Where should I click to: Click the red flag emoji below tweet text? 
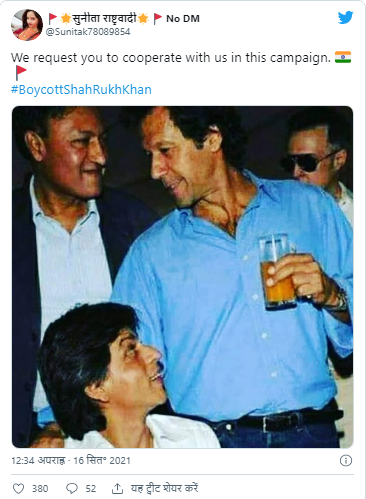pyautogui.click(x=21, y=73)
